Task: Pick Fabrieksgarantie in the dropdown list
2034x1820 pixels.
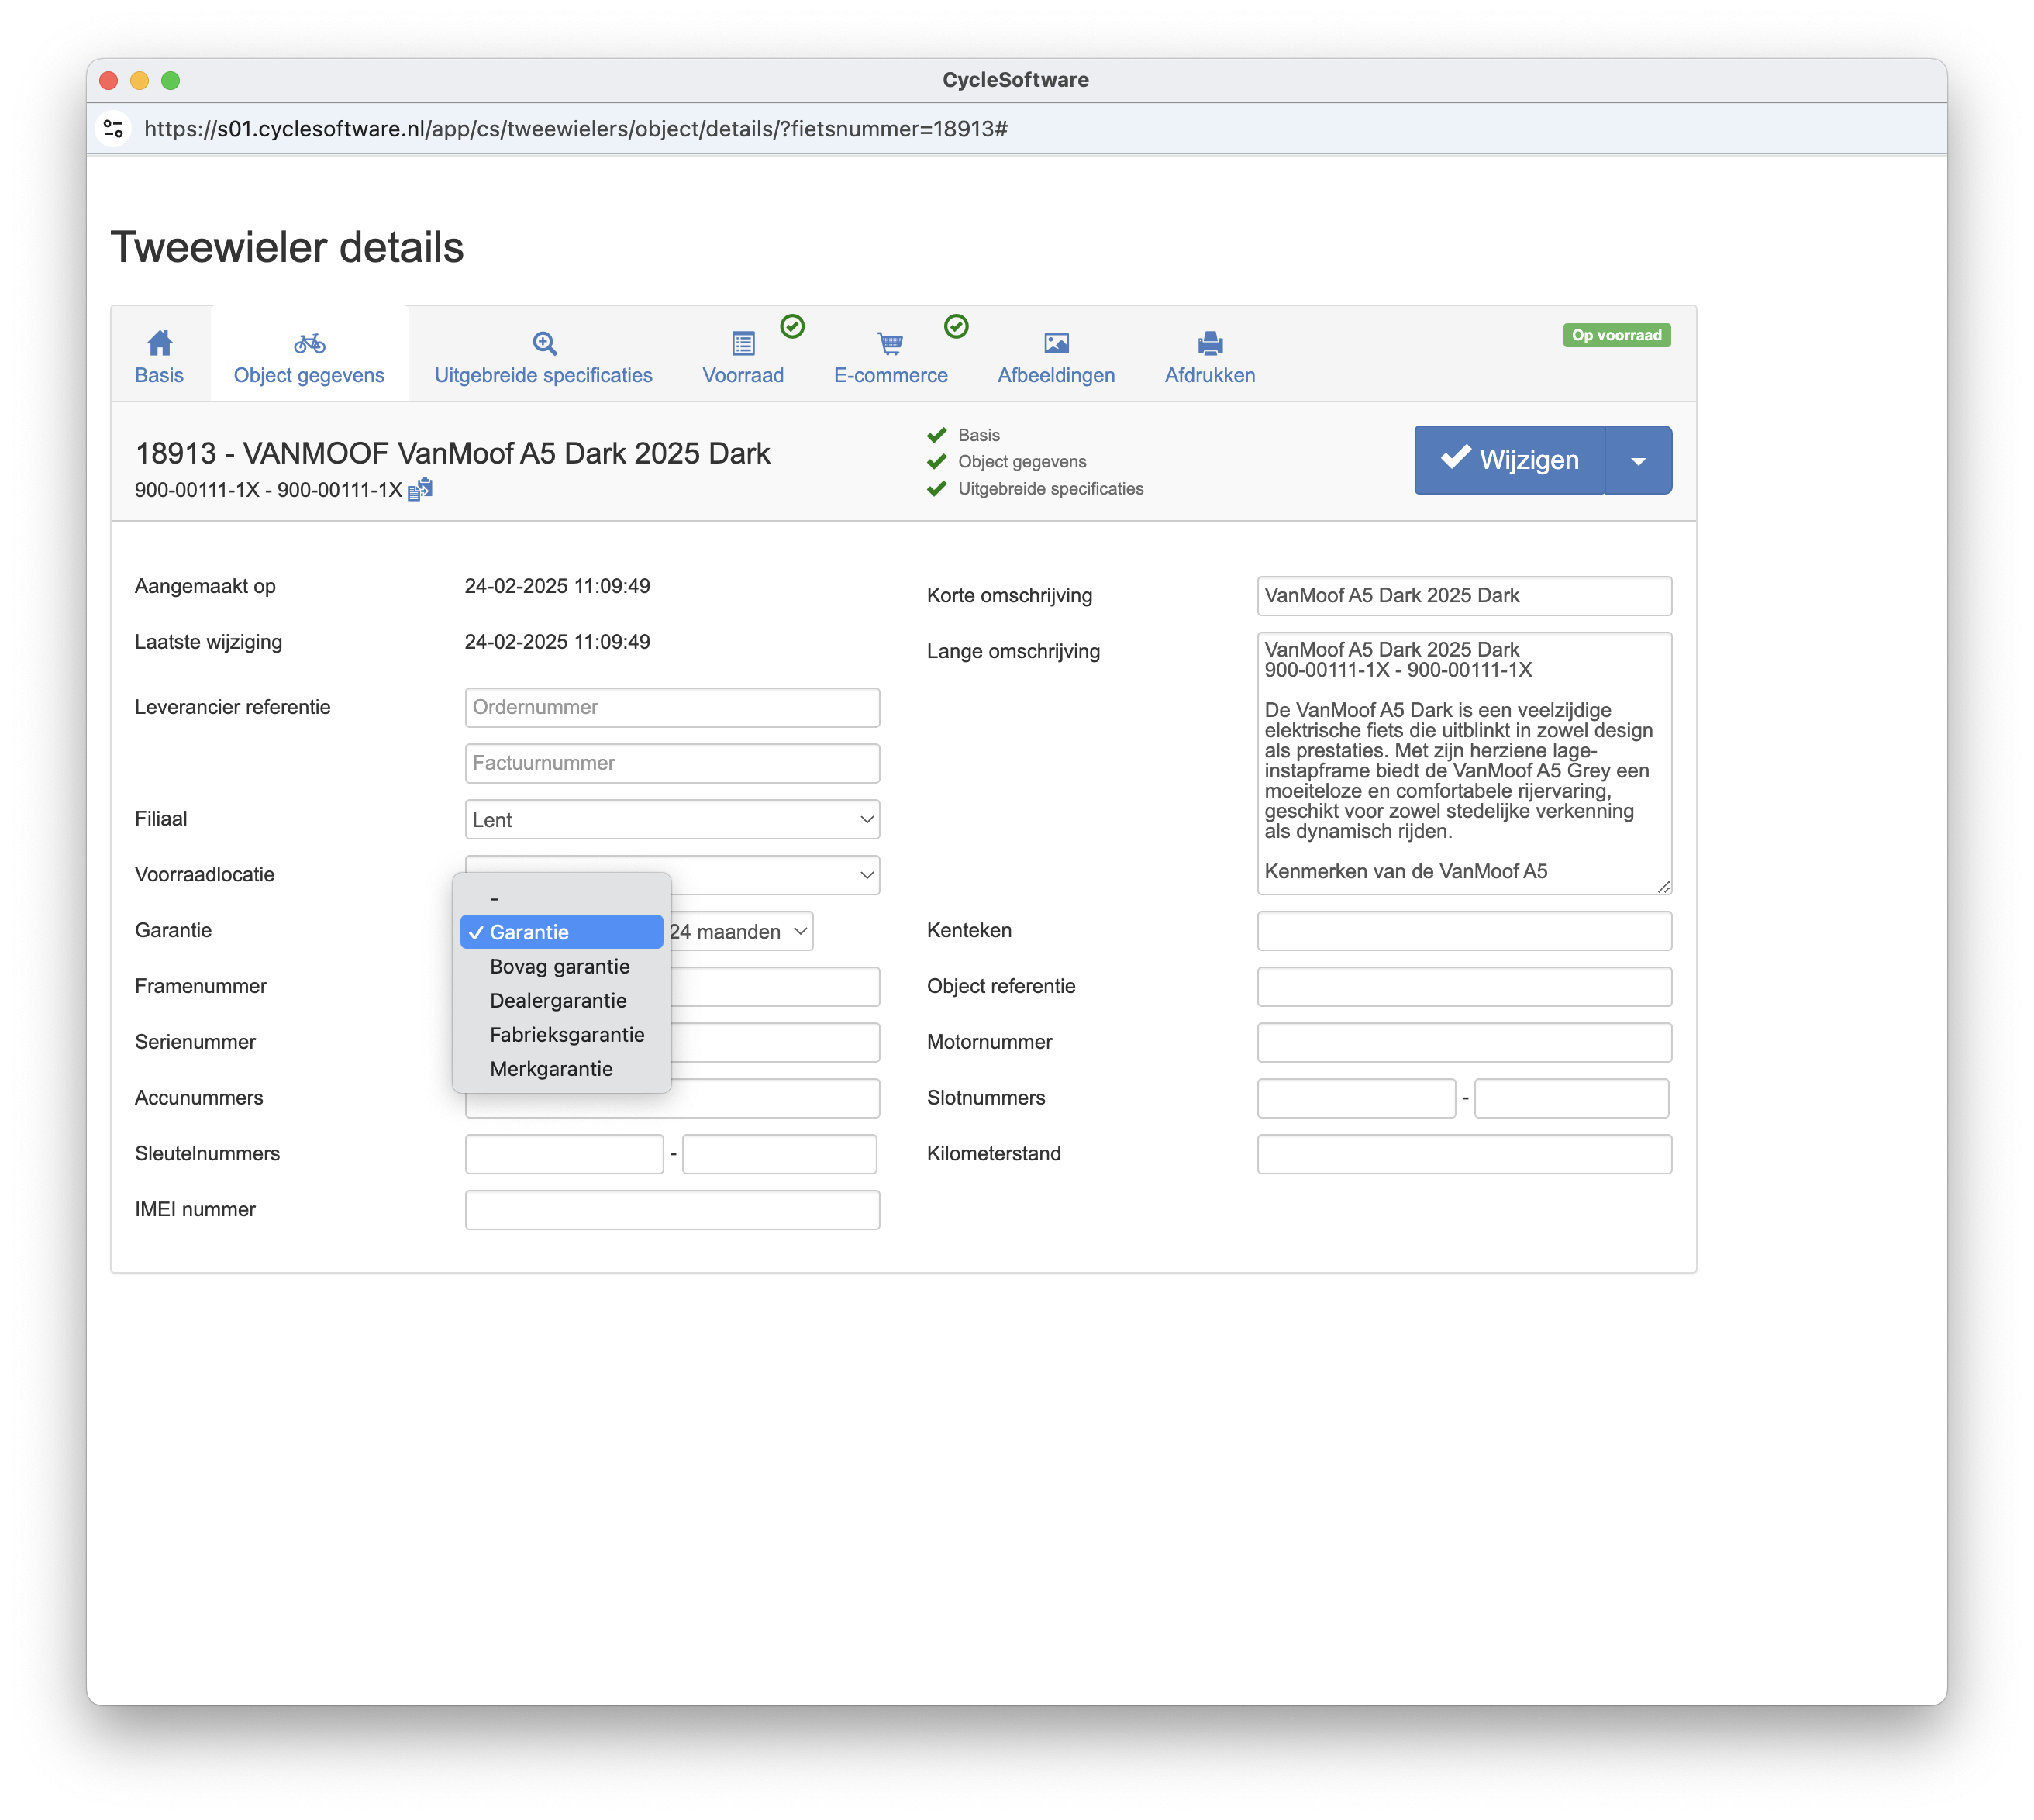Action: tap(561, 1034)
